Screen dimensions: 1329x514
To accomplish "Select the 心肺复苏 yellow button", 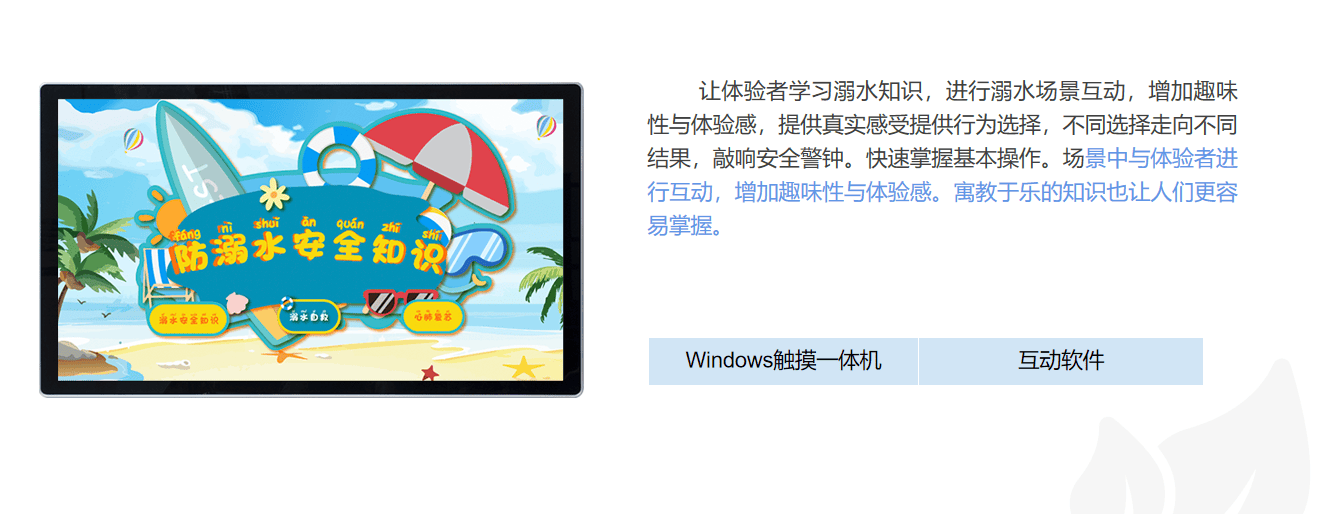I will [433, 316].
